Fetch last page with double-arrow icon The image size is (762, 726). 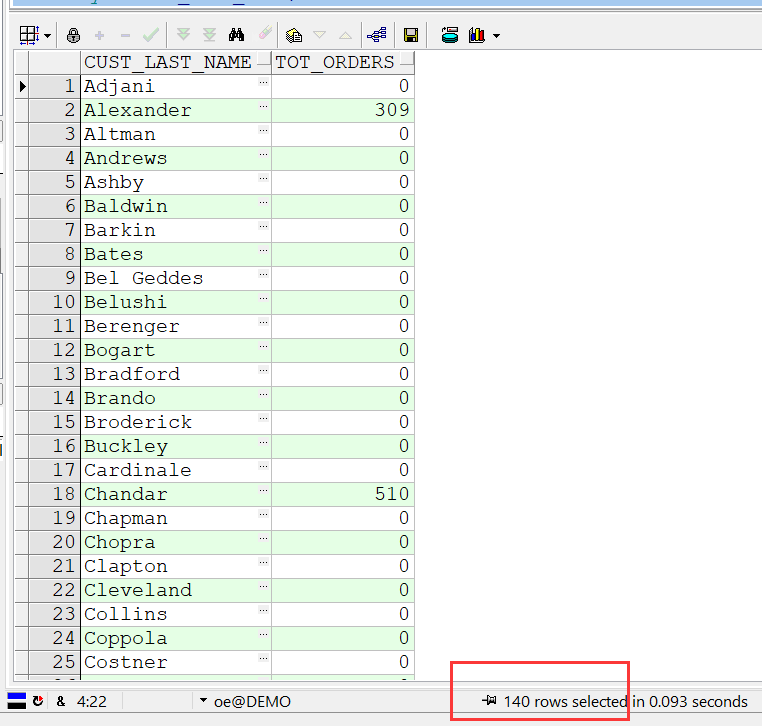click(x=209, y=35)
